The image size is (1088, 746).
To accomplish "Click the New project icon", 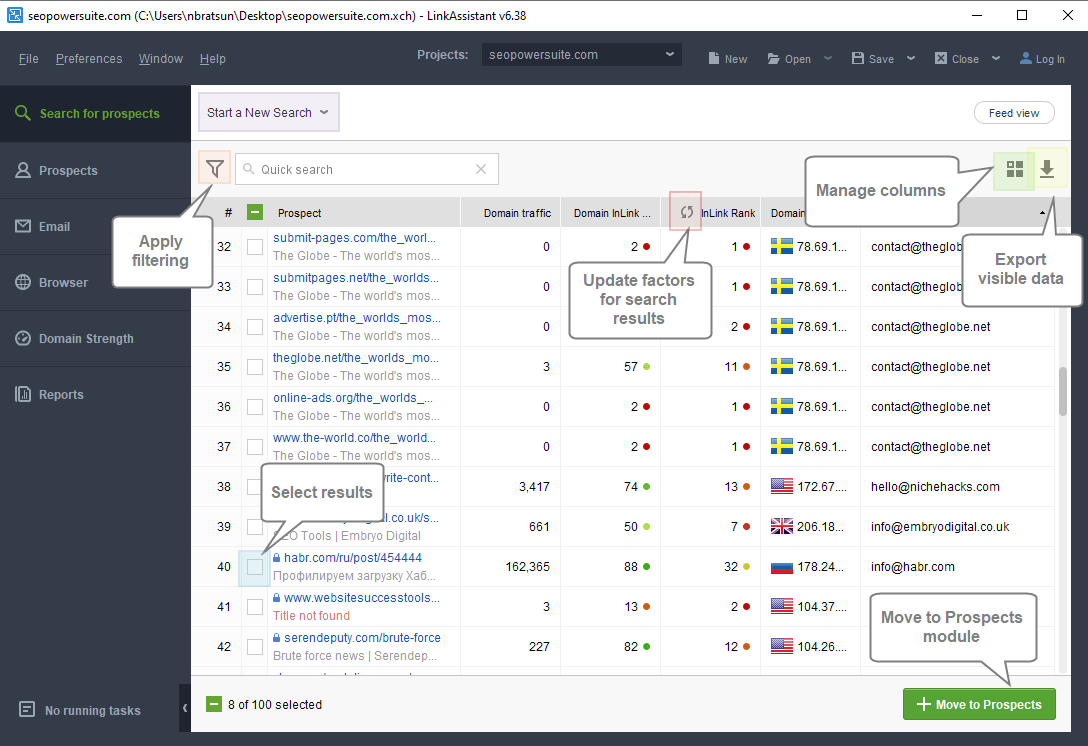I will point(713,58).
